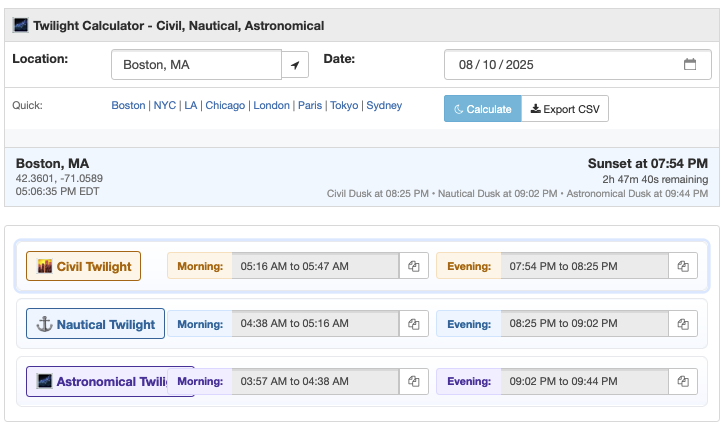The width and height of the screenshot is (728, 433).
Task: Copy Civil Twilight morning times
Action: 414,266
